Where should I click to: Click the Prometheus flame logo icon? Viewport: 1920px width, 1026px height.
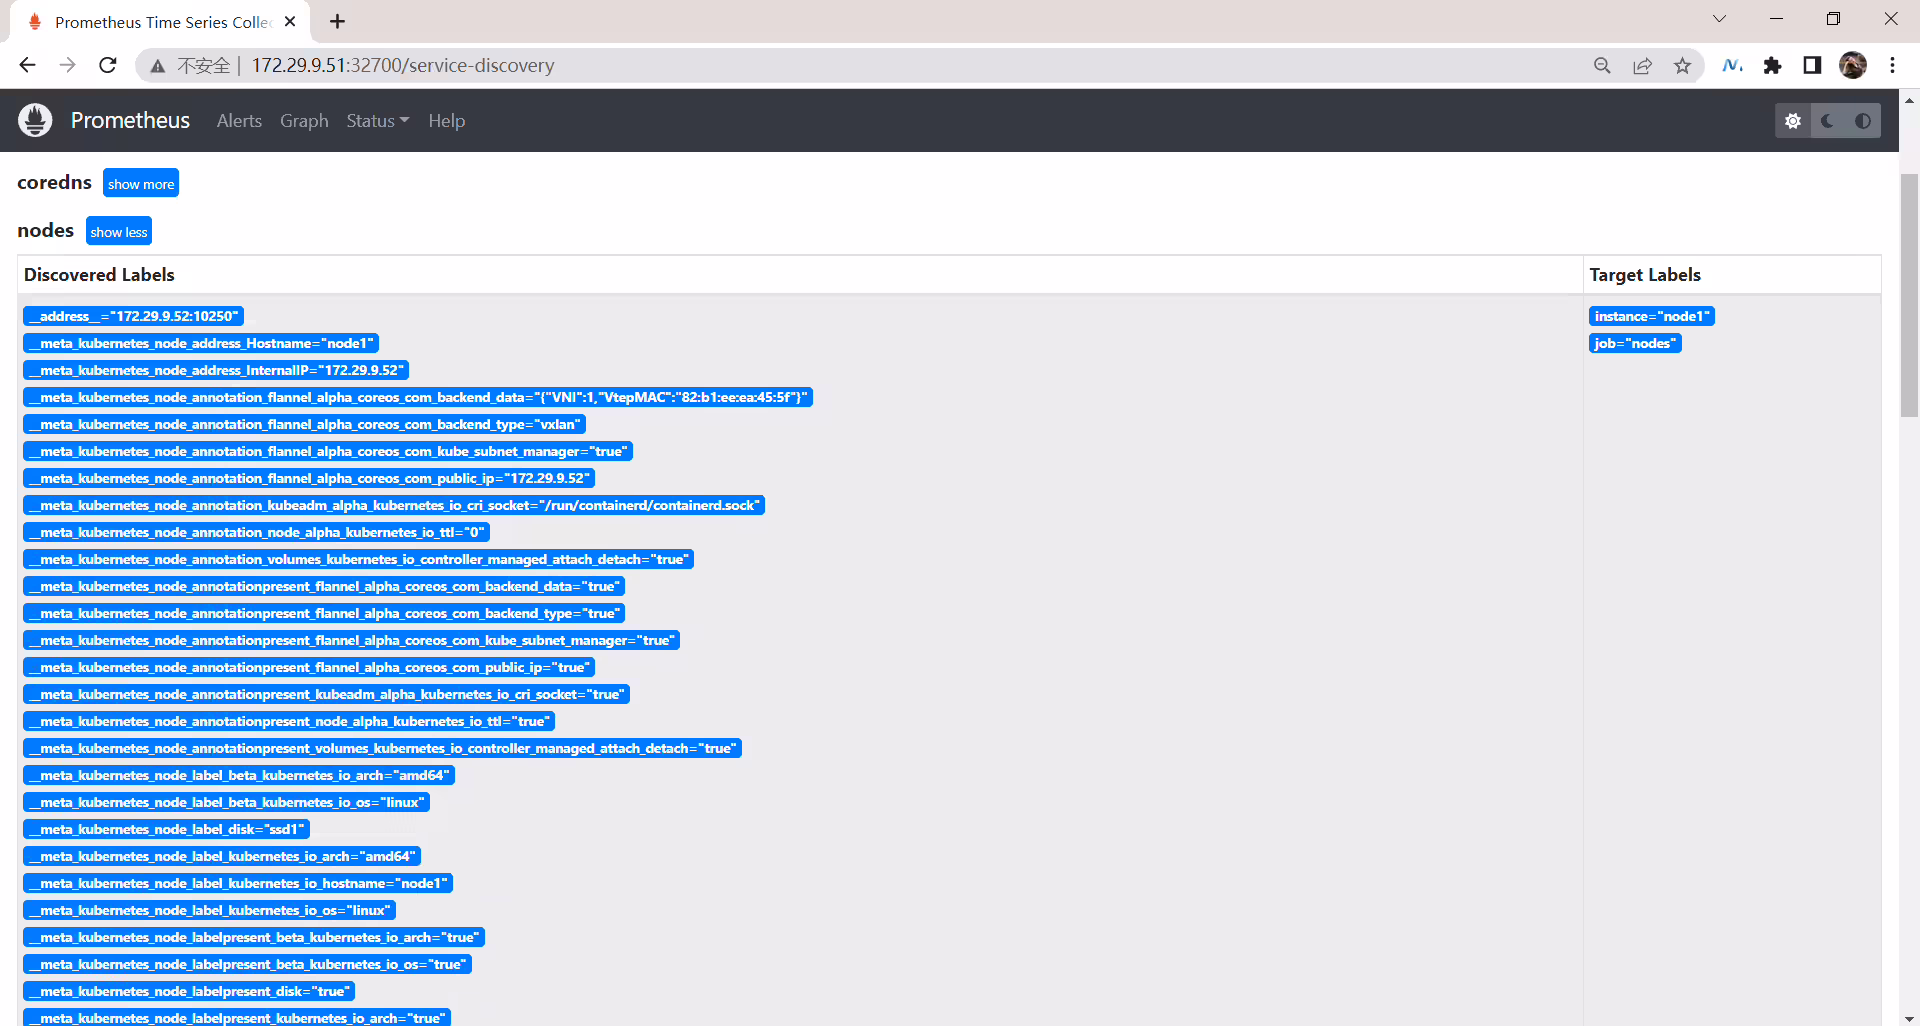(x=35, y=120)
